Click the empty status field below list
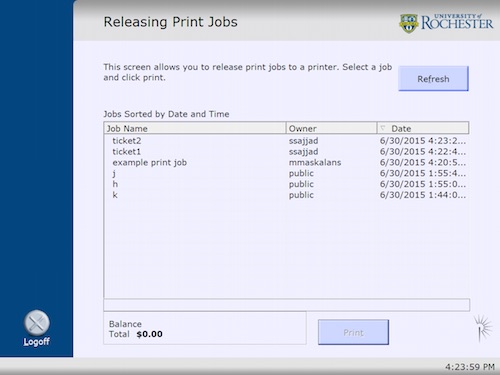Screen dimensions: 500x375 [287, 305]
